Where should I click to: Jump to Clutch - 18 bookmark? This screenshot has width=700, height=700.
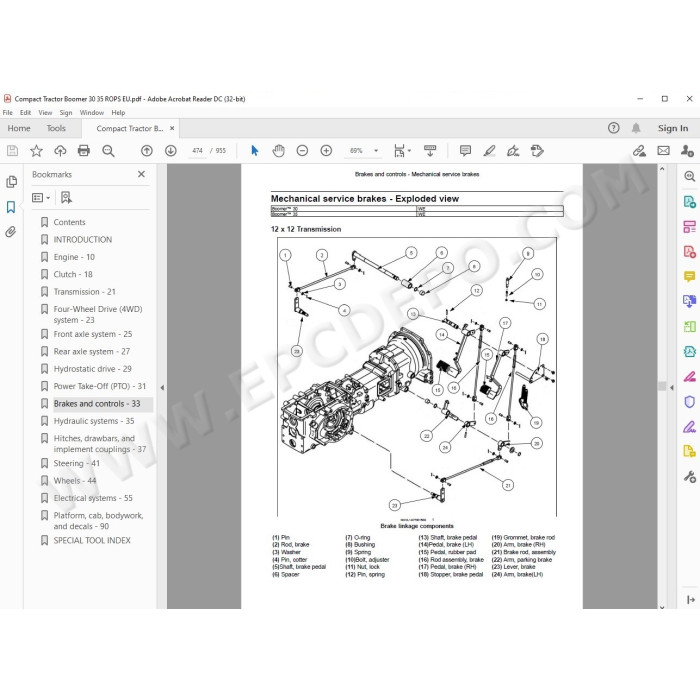73,274
